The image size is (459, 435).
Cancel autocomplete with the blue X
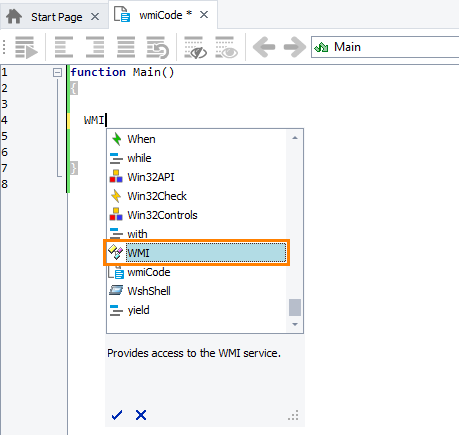141,415
